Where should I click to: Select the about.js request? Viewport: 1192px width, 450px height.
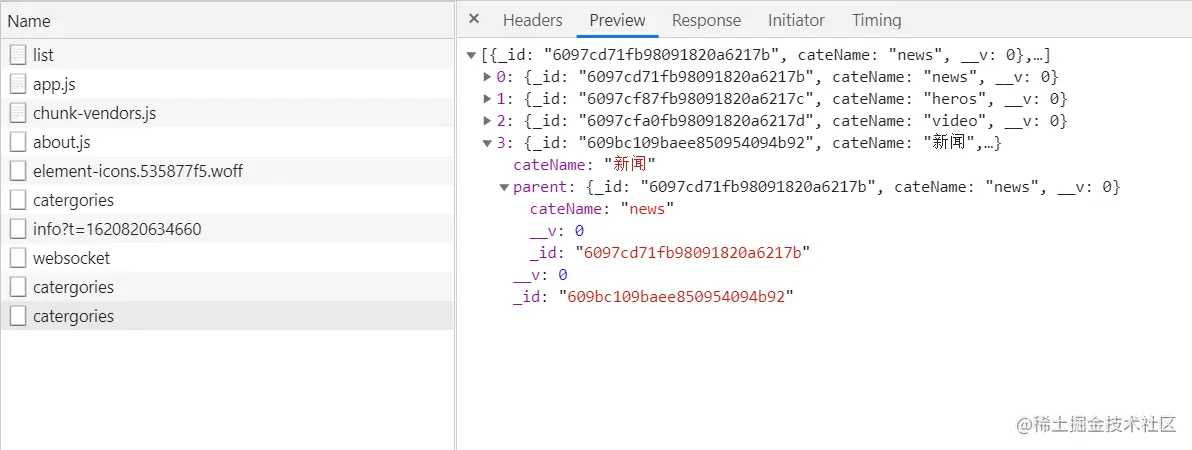(227, 142)
